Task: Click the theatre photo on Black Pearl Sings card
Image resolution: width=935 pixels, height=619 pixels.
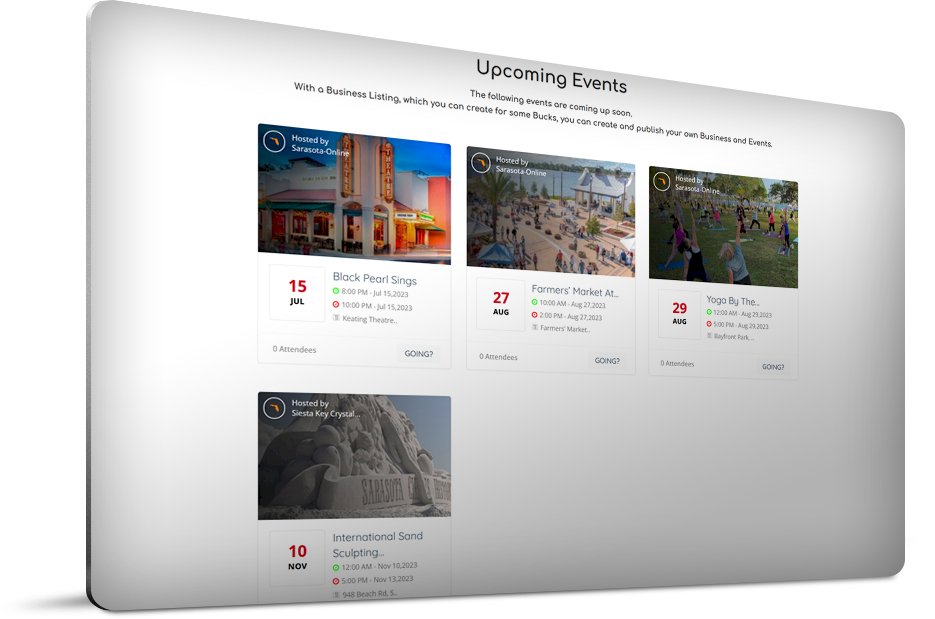Action: point(354,205)
